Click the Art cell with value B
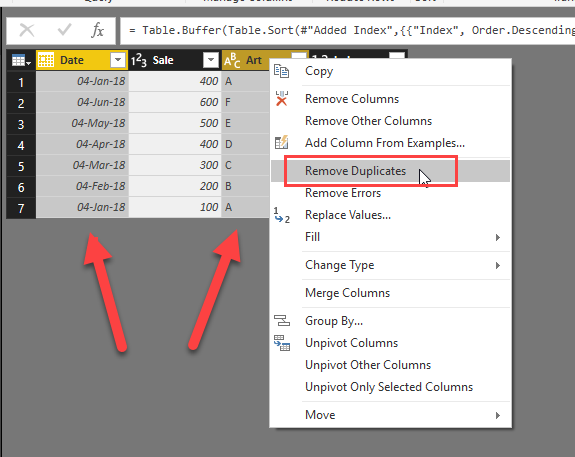Viewport: 575px width, 457px height. pos(246,186)
